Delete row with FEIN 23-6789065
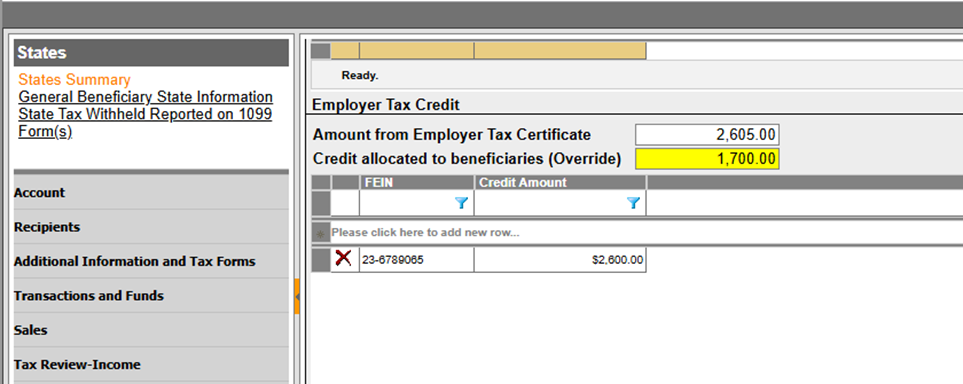963x384 pixels. [343, 259]
